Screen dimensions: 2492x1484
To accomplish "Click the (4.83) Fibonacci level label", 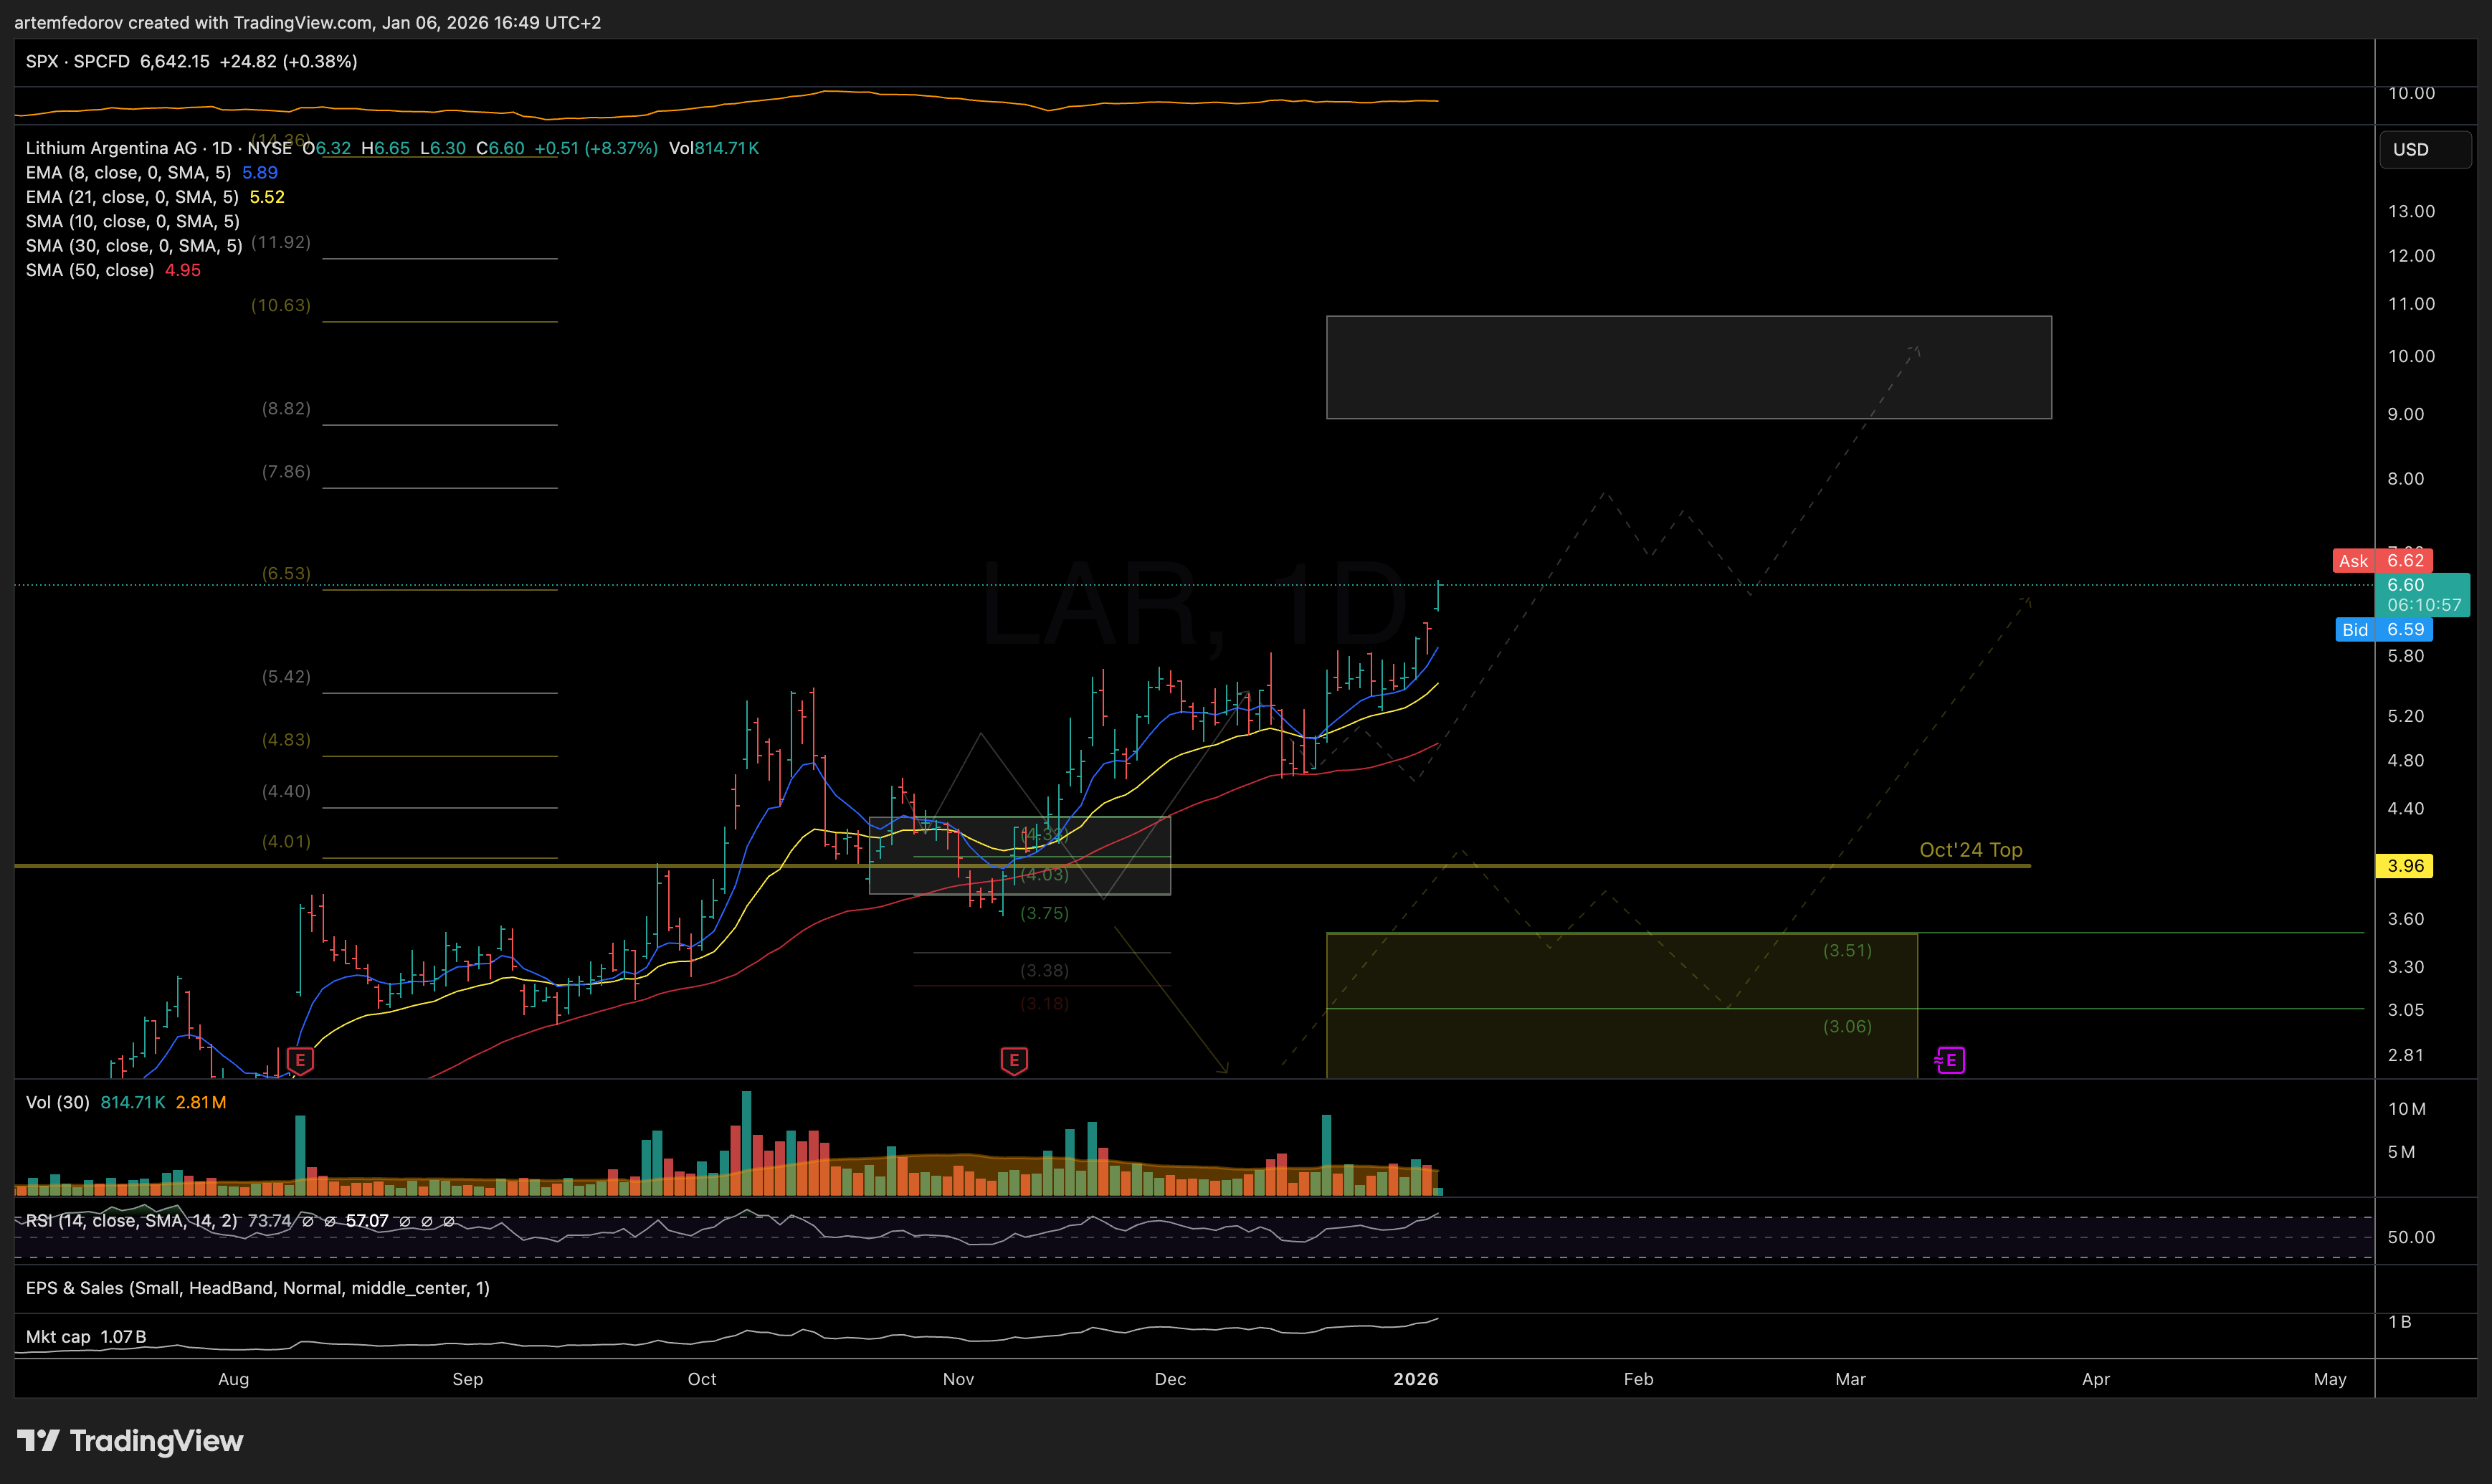I will [286, 739].
